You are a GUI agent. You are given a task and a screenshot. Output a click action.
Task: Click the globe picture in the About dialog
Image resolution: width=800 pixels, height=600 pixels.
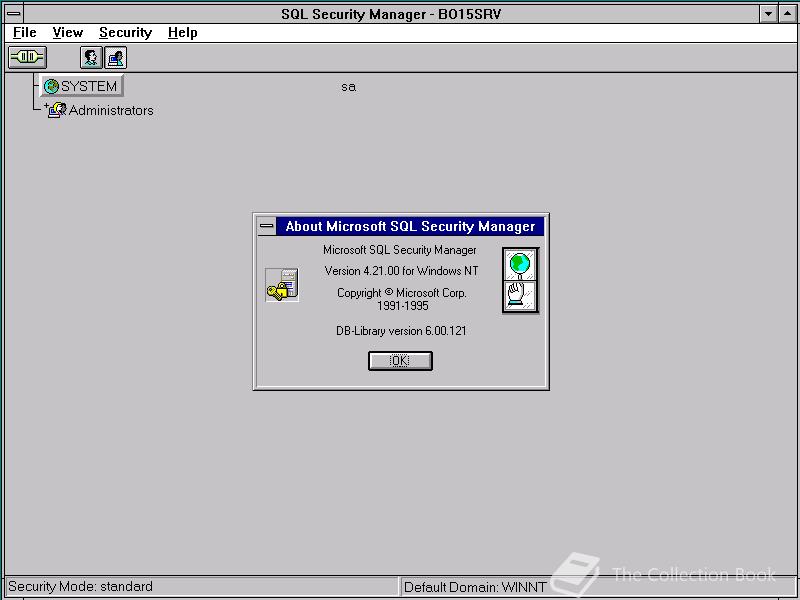520,264
